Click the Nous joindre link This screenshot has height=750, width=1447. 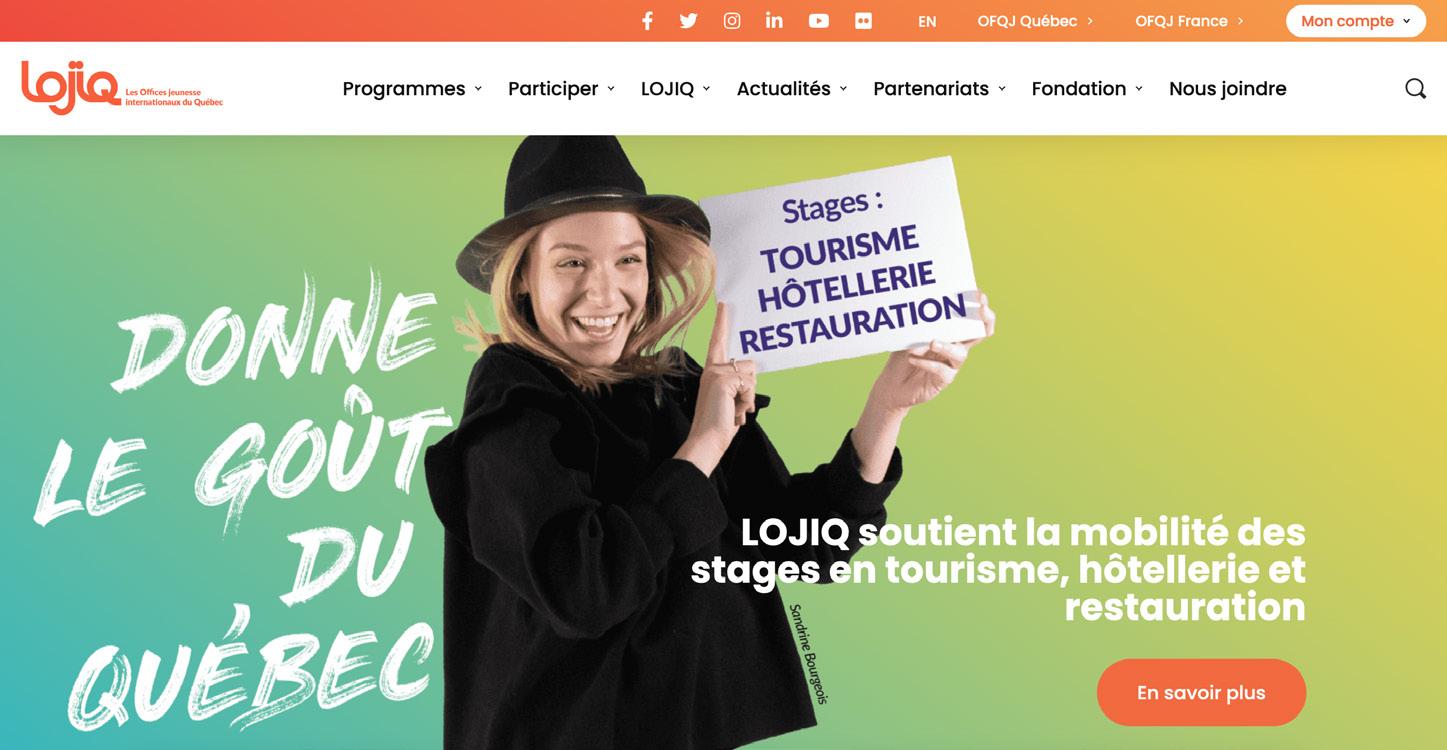pyautogui.click(x=1227, y=88)
